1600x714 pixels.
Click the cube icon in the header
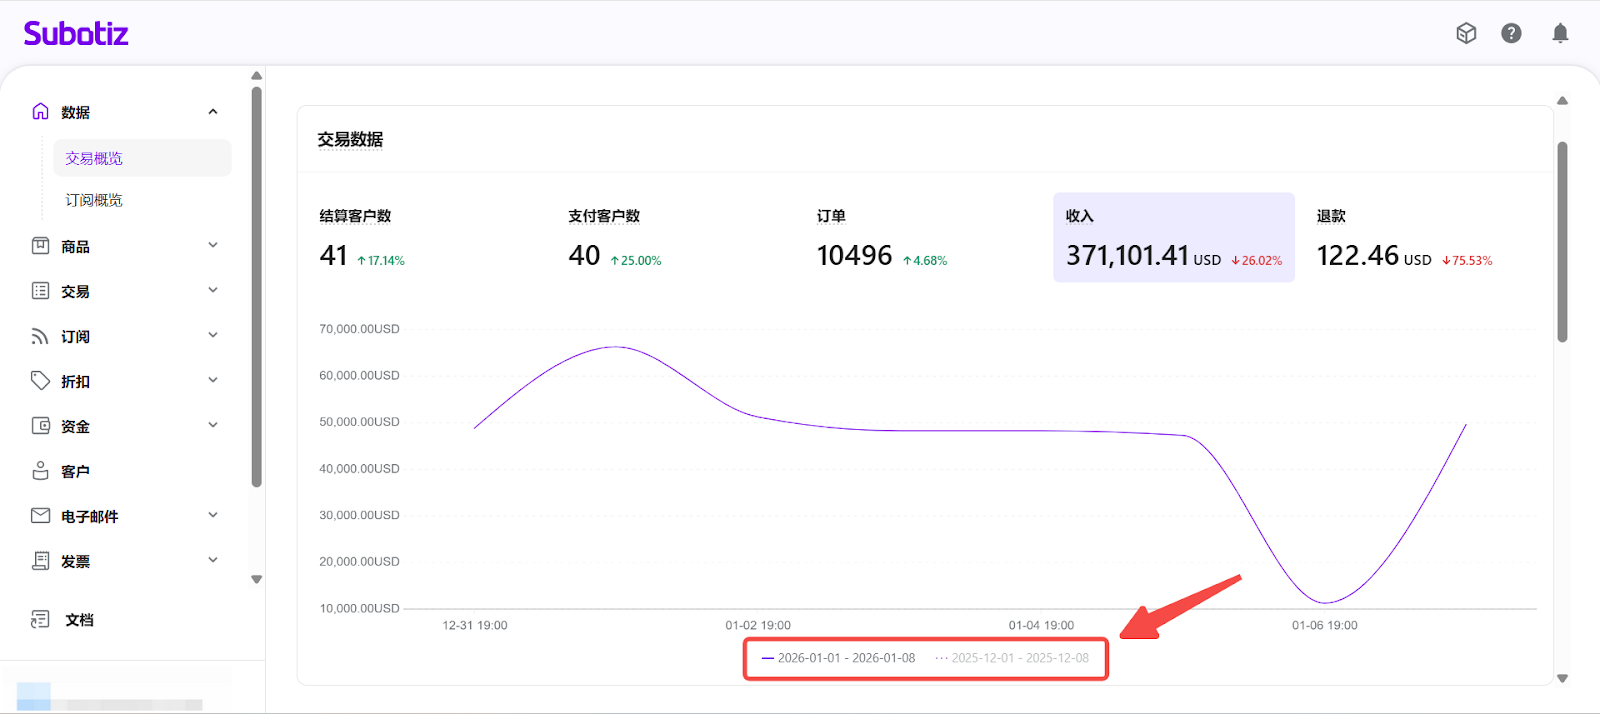click(x=1466, y=33)
